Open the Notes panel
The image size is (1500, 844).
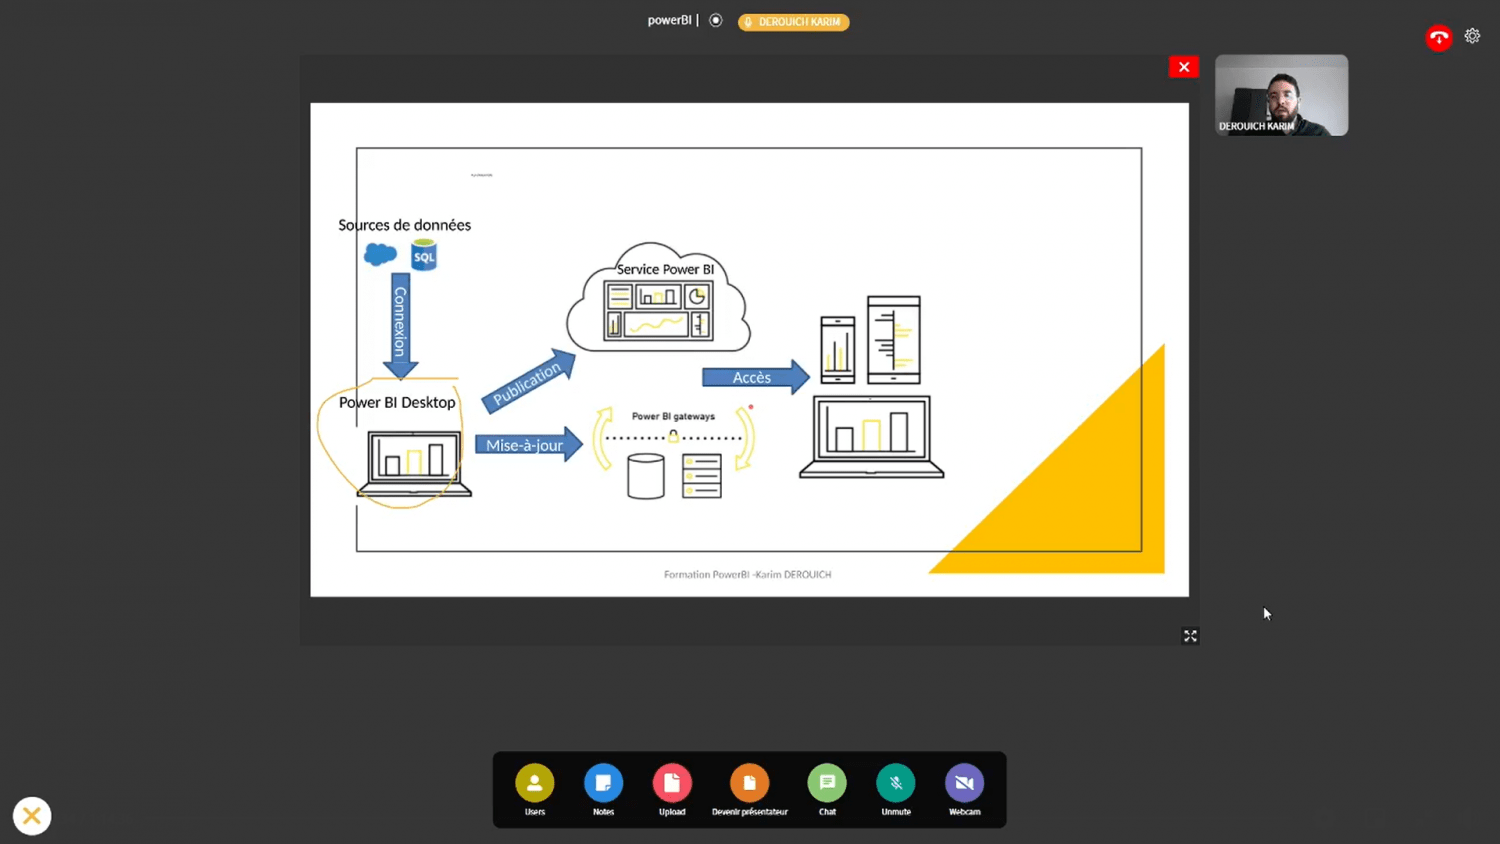[x=603, y=783]
